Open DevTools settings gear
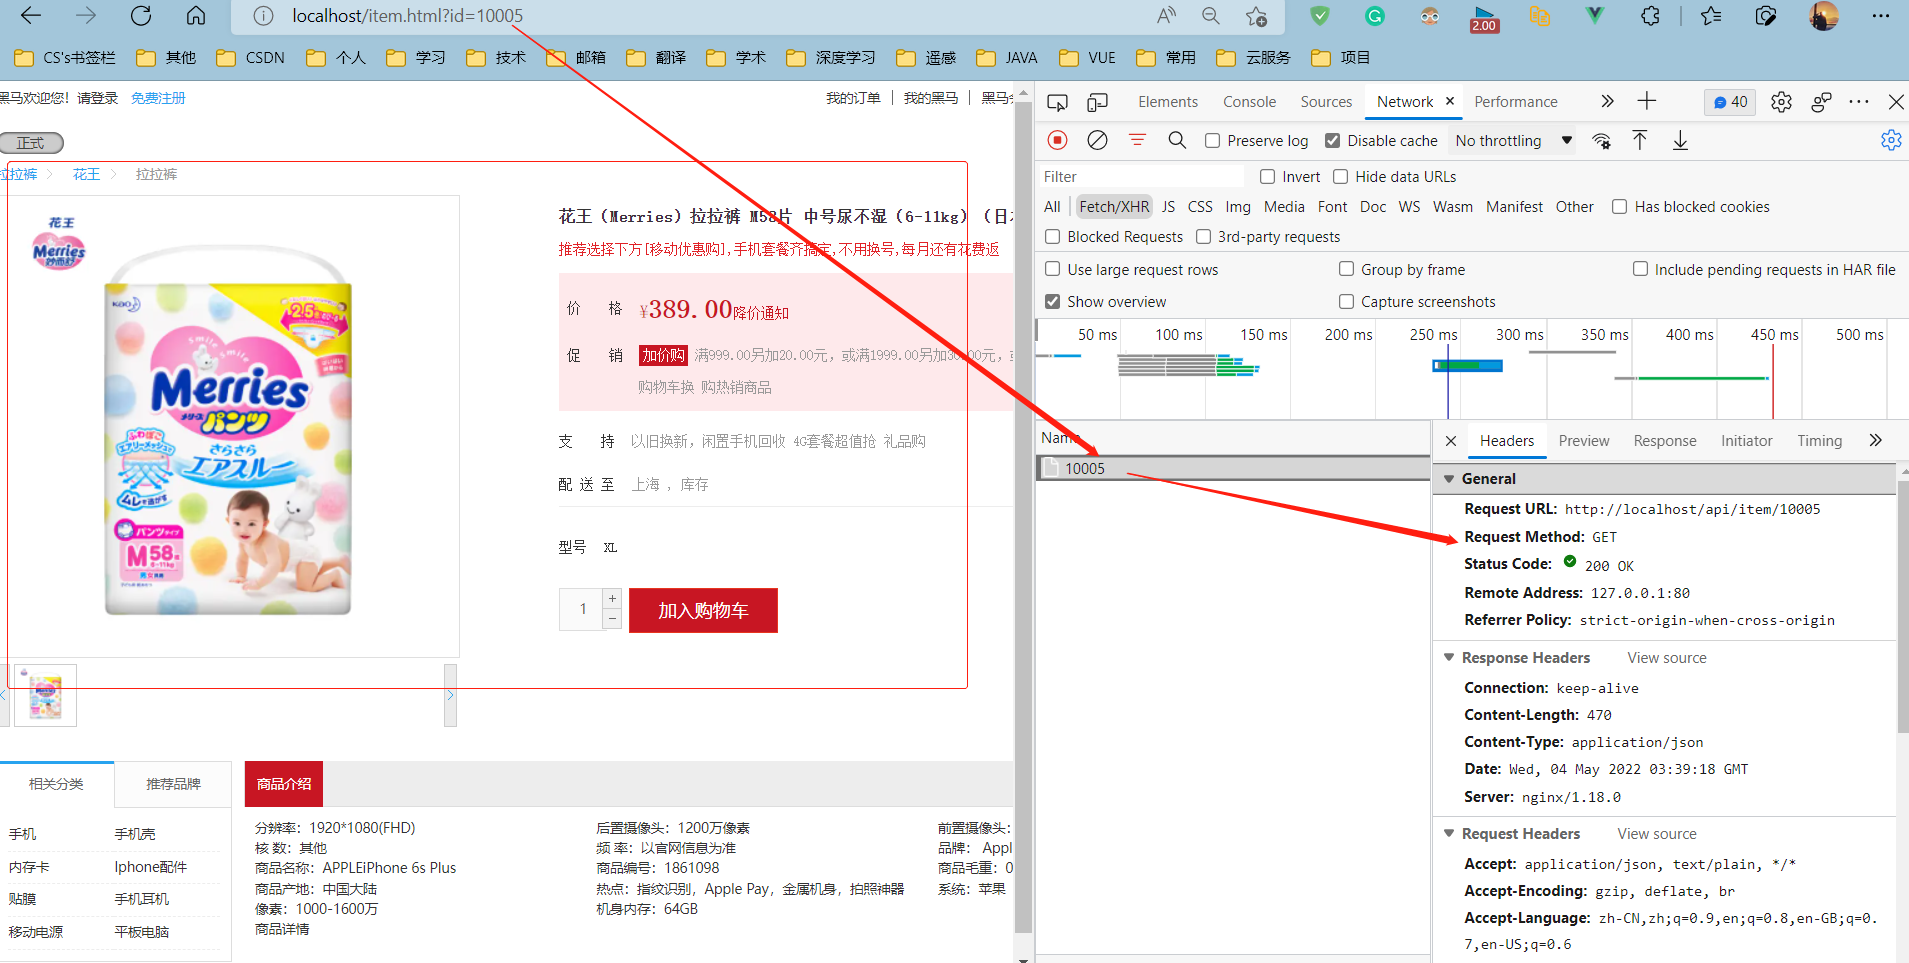1909x963 pixels. (x=1781, y=102)
